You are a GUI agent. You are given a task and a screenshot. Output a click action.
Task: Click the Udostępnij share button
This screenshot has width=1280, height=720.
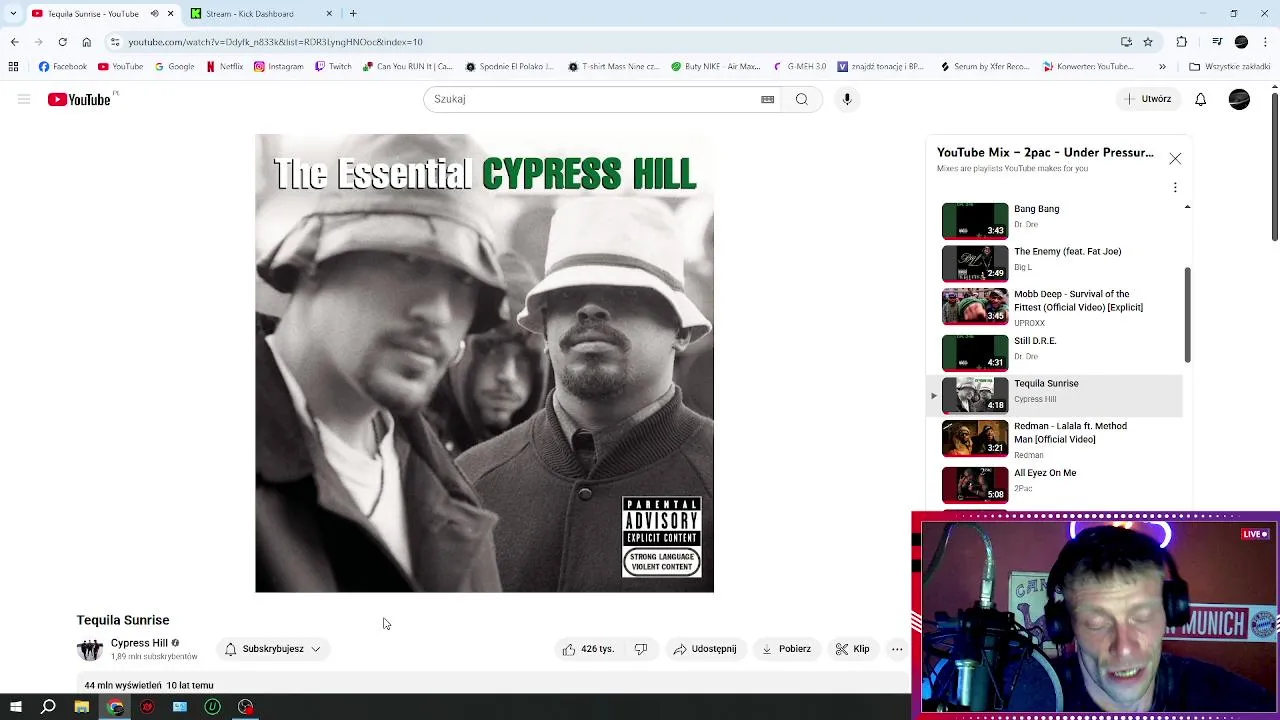[x=705, y=649]
